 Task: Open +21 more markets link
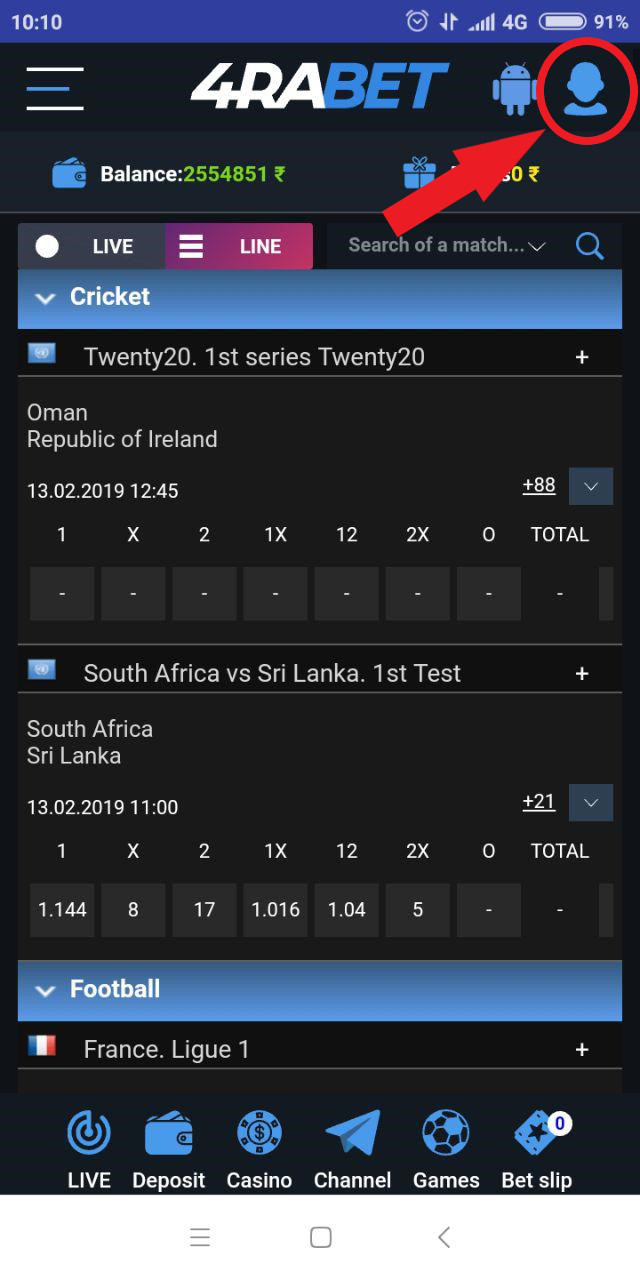pyautogui.click(x=538, y=802)
